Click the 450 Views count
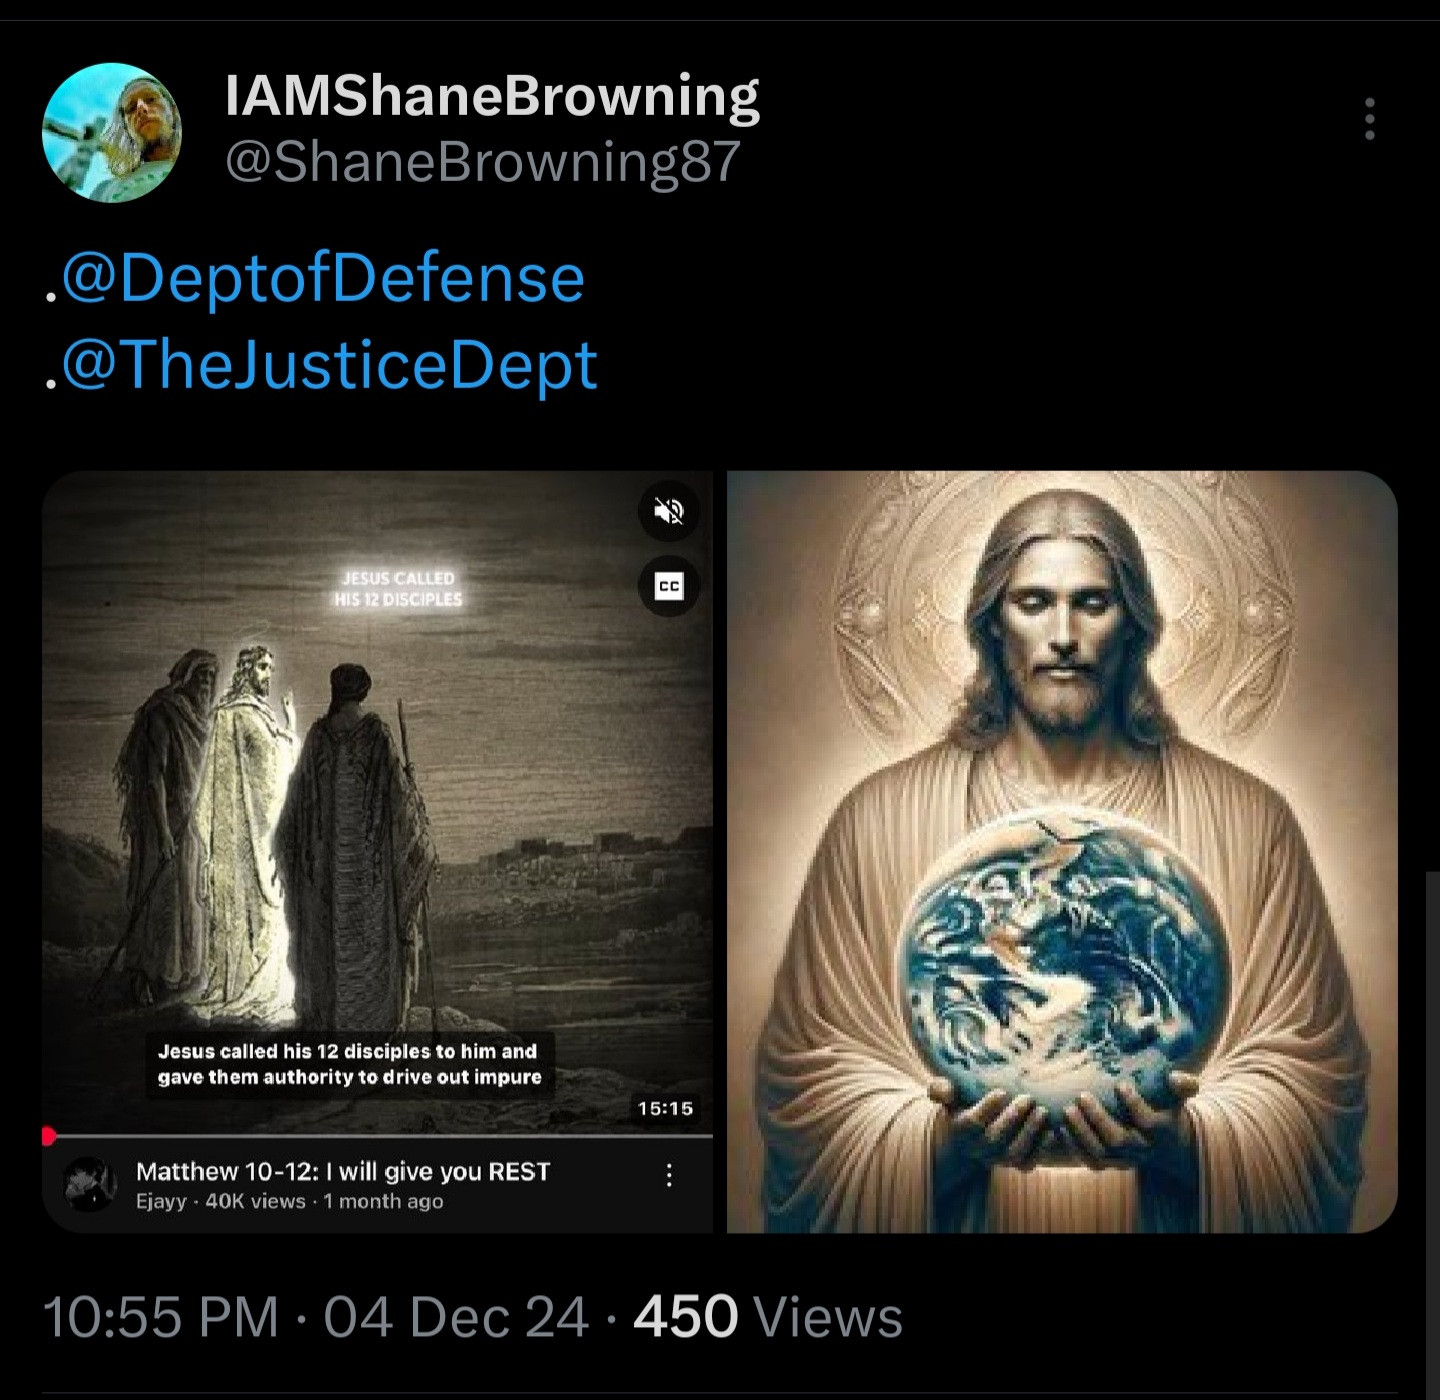Image resolution: width=1440 pixels, height=1400 pixels. click(767, 1316)
